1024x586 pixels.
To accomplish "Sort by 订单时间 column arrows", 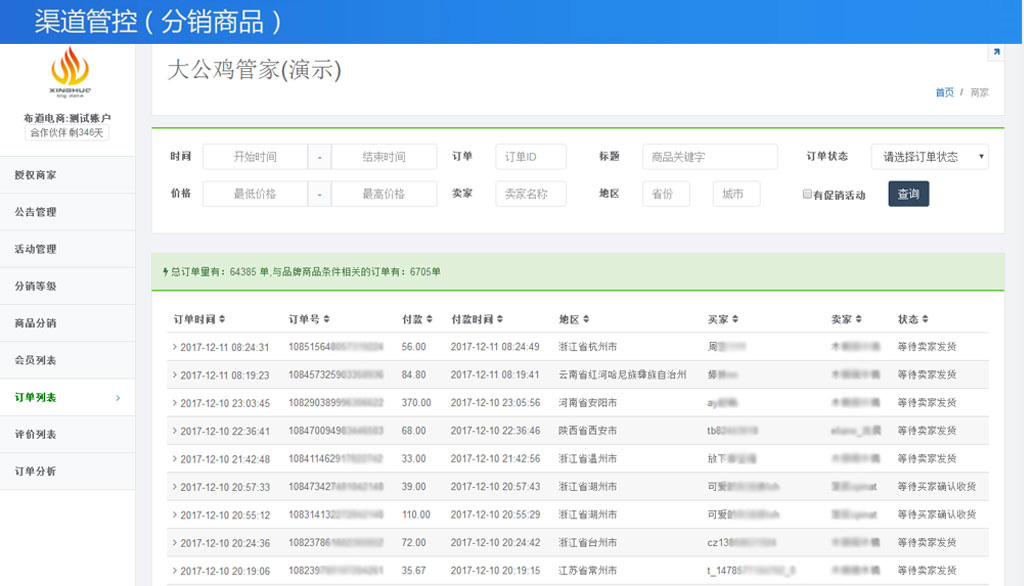I will 222,319.
